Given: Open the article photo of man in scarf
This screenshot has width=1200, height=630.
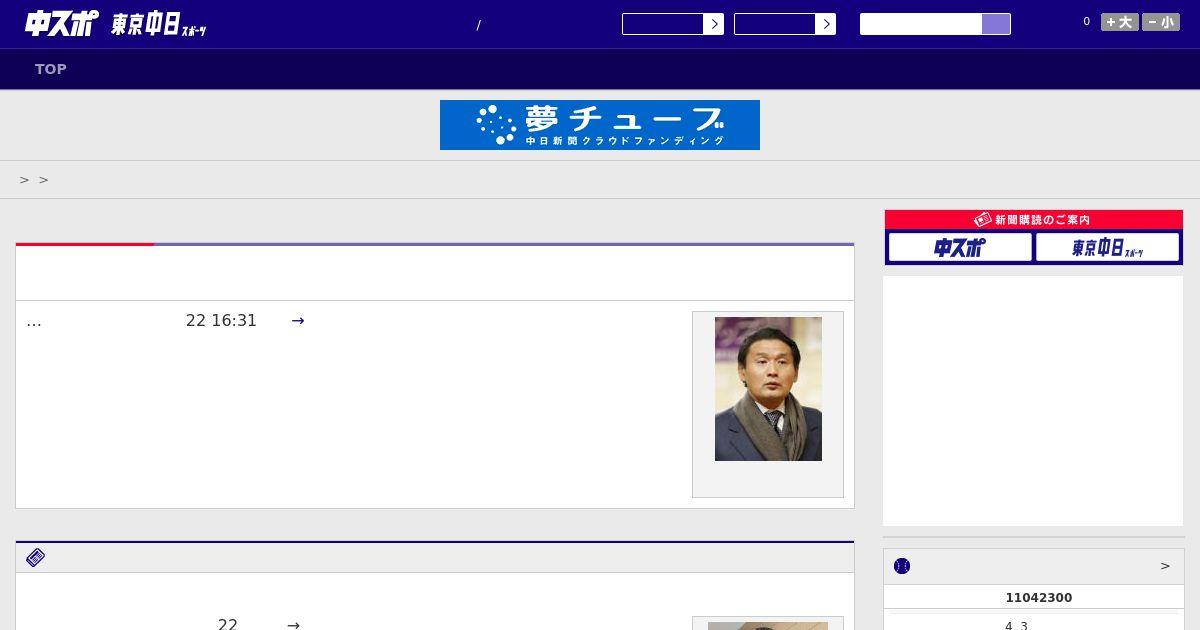Looking at the screenshot, I should click(x=768, y=389).
